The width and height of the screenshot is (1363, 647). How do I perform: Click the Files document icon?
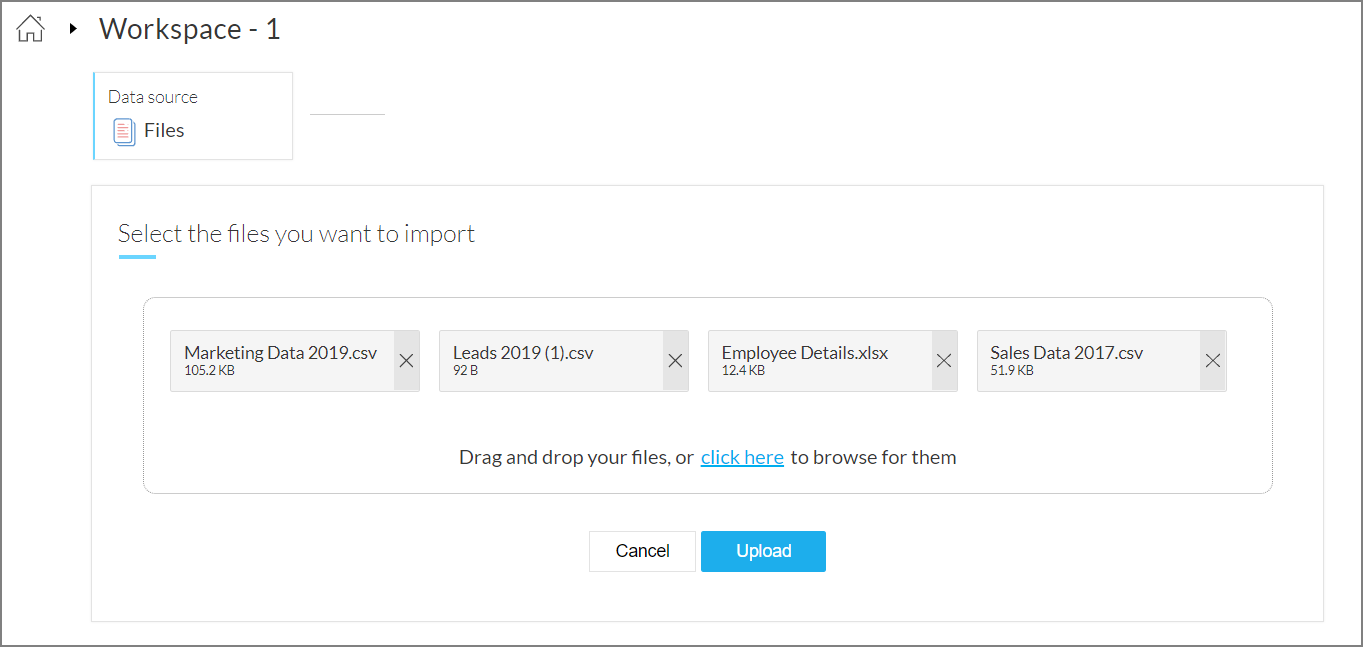click(x=124, y=131)
